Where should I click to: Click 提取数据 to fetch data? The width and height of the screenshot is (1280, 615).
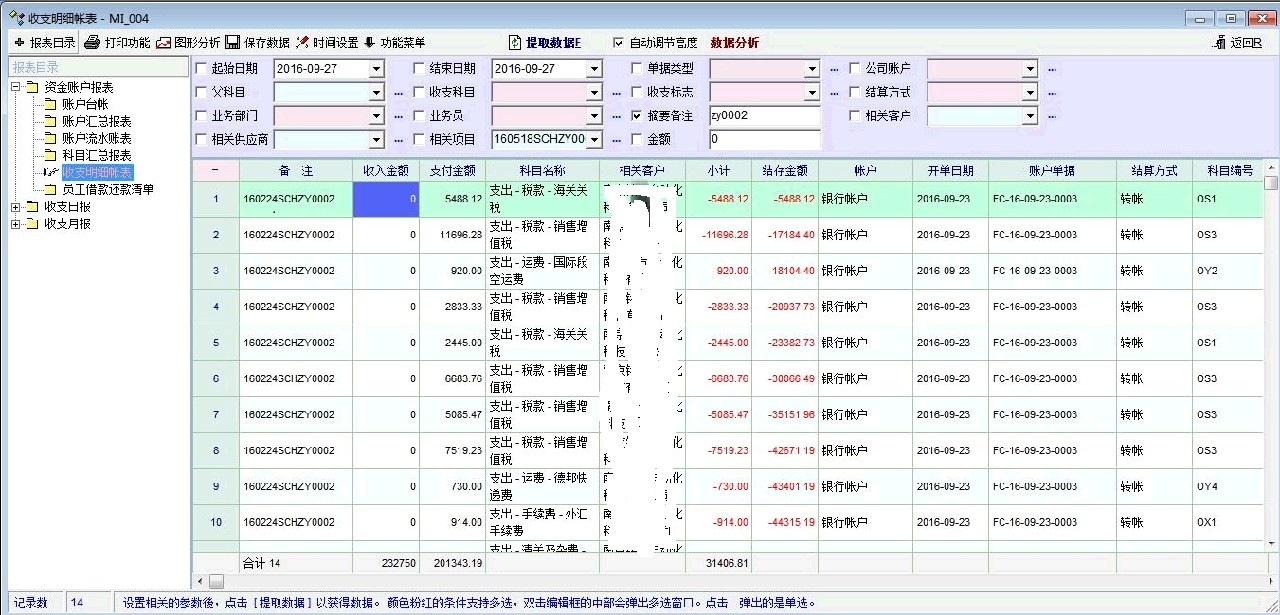click(x=545, y=43)
